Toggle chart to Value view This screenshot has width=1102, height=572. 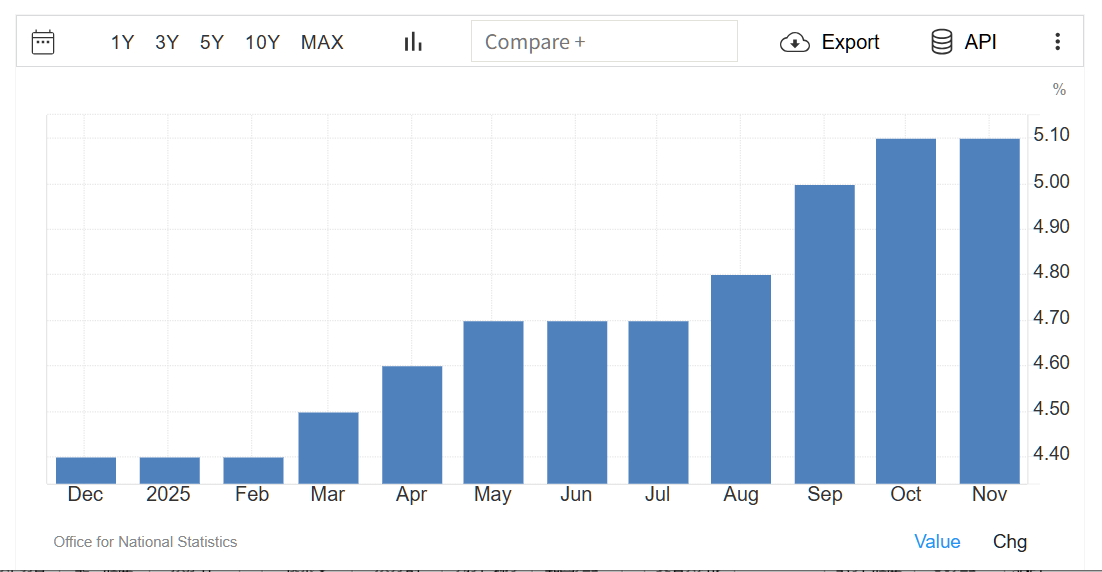[937, 541]
